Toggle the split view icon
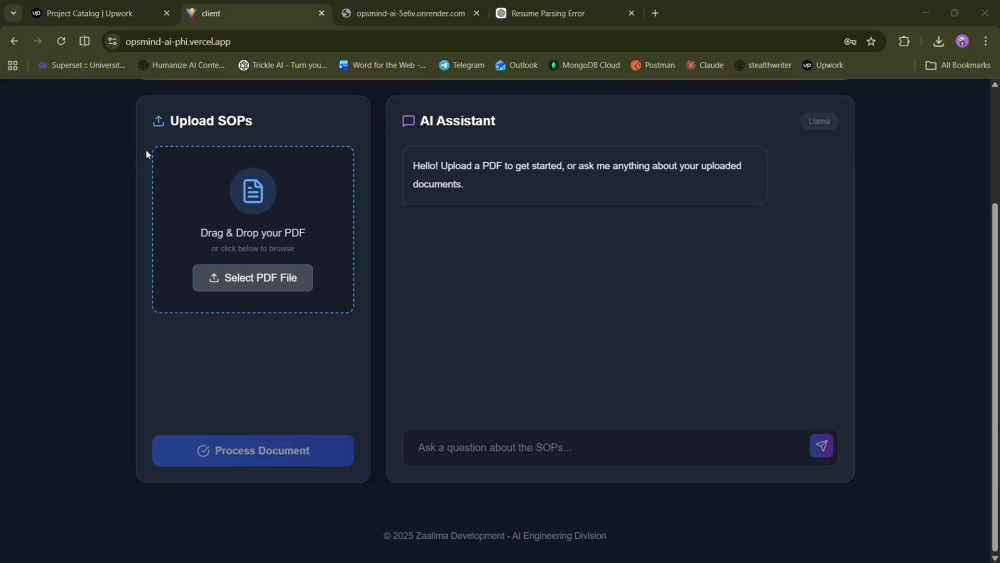The height and width of the screenshot is (563, 1000). [84, 41]
